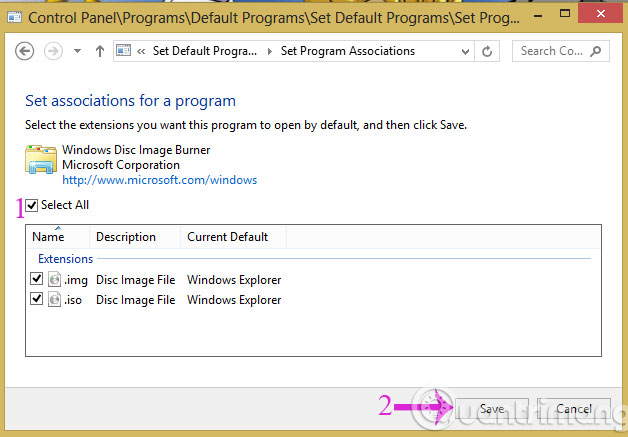
Task: Sort by the Current Default column header
Action: click(x=228, y=237)
